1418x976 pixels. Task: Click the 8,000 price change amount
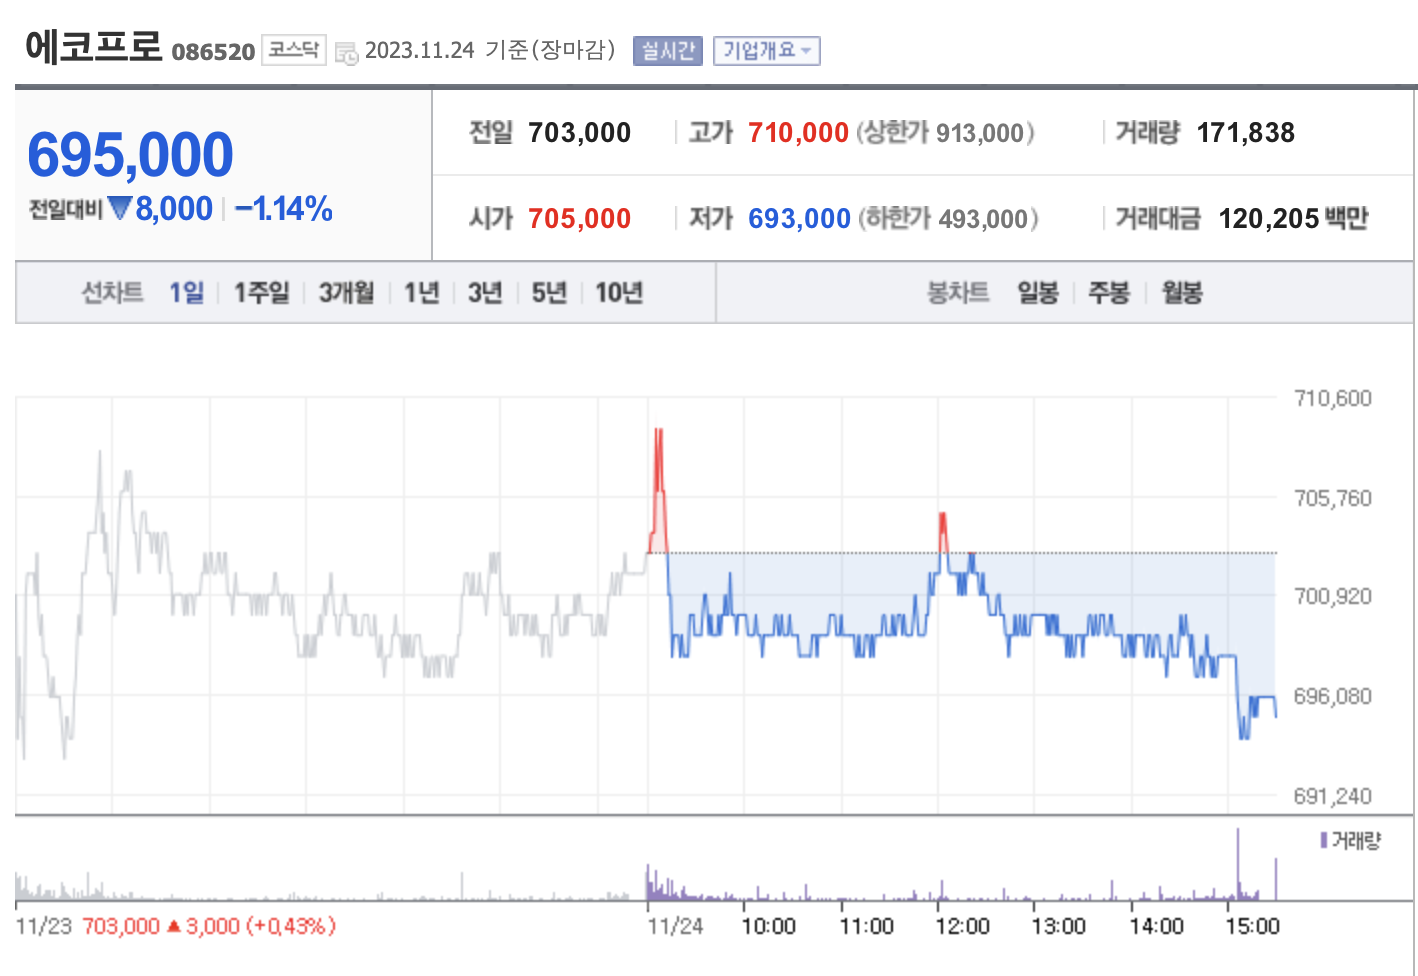[x=174, y=208]
